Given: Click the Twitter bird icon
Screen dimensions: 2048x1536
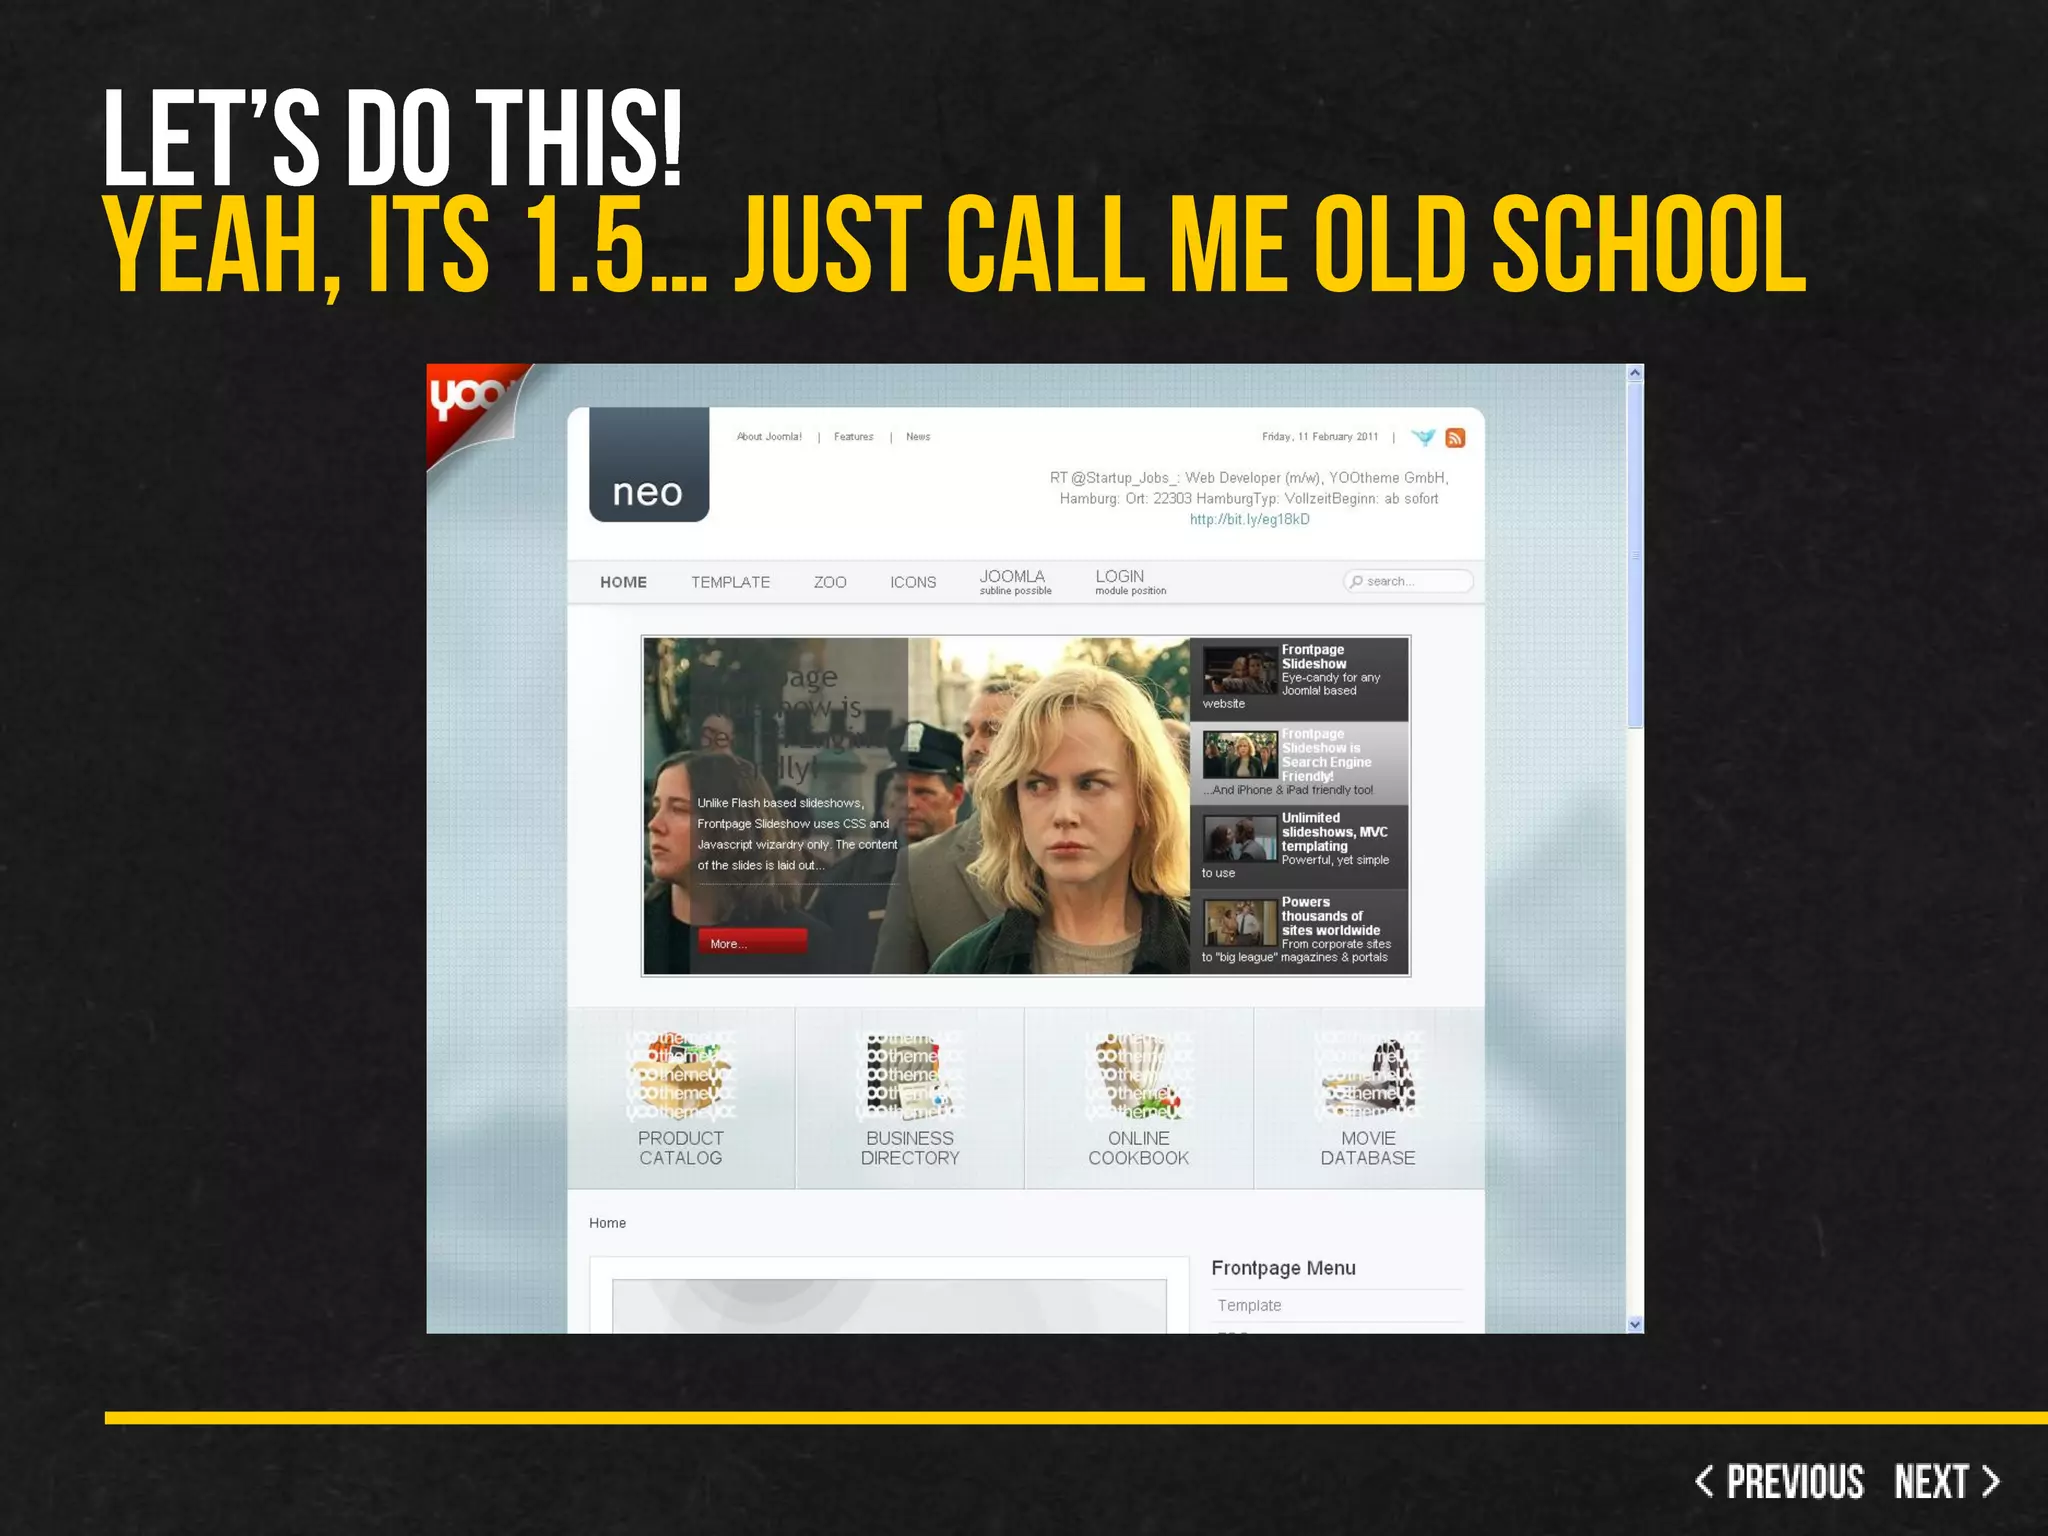Looking at the screenshot, I should [1423, 437].
